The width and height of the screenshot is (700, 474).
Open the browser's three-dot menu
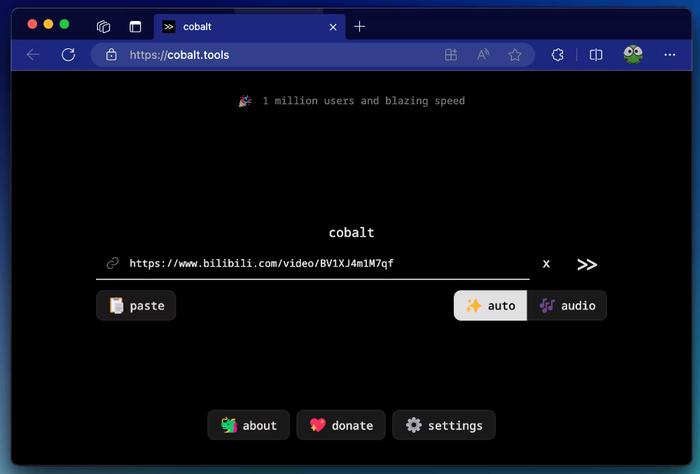click(670, 54)
